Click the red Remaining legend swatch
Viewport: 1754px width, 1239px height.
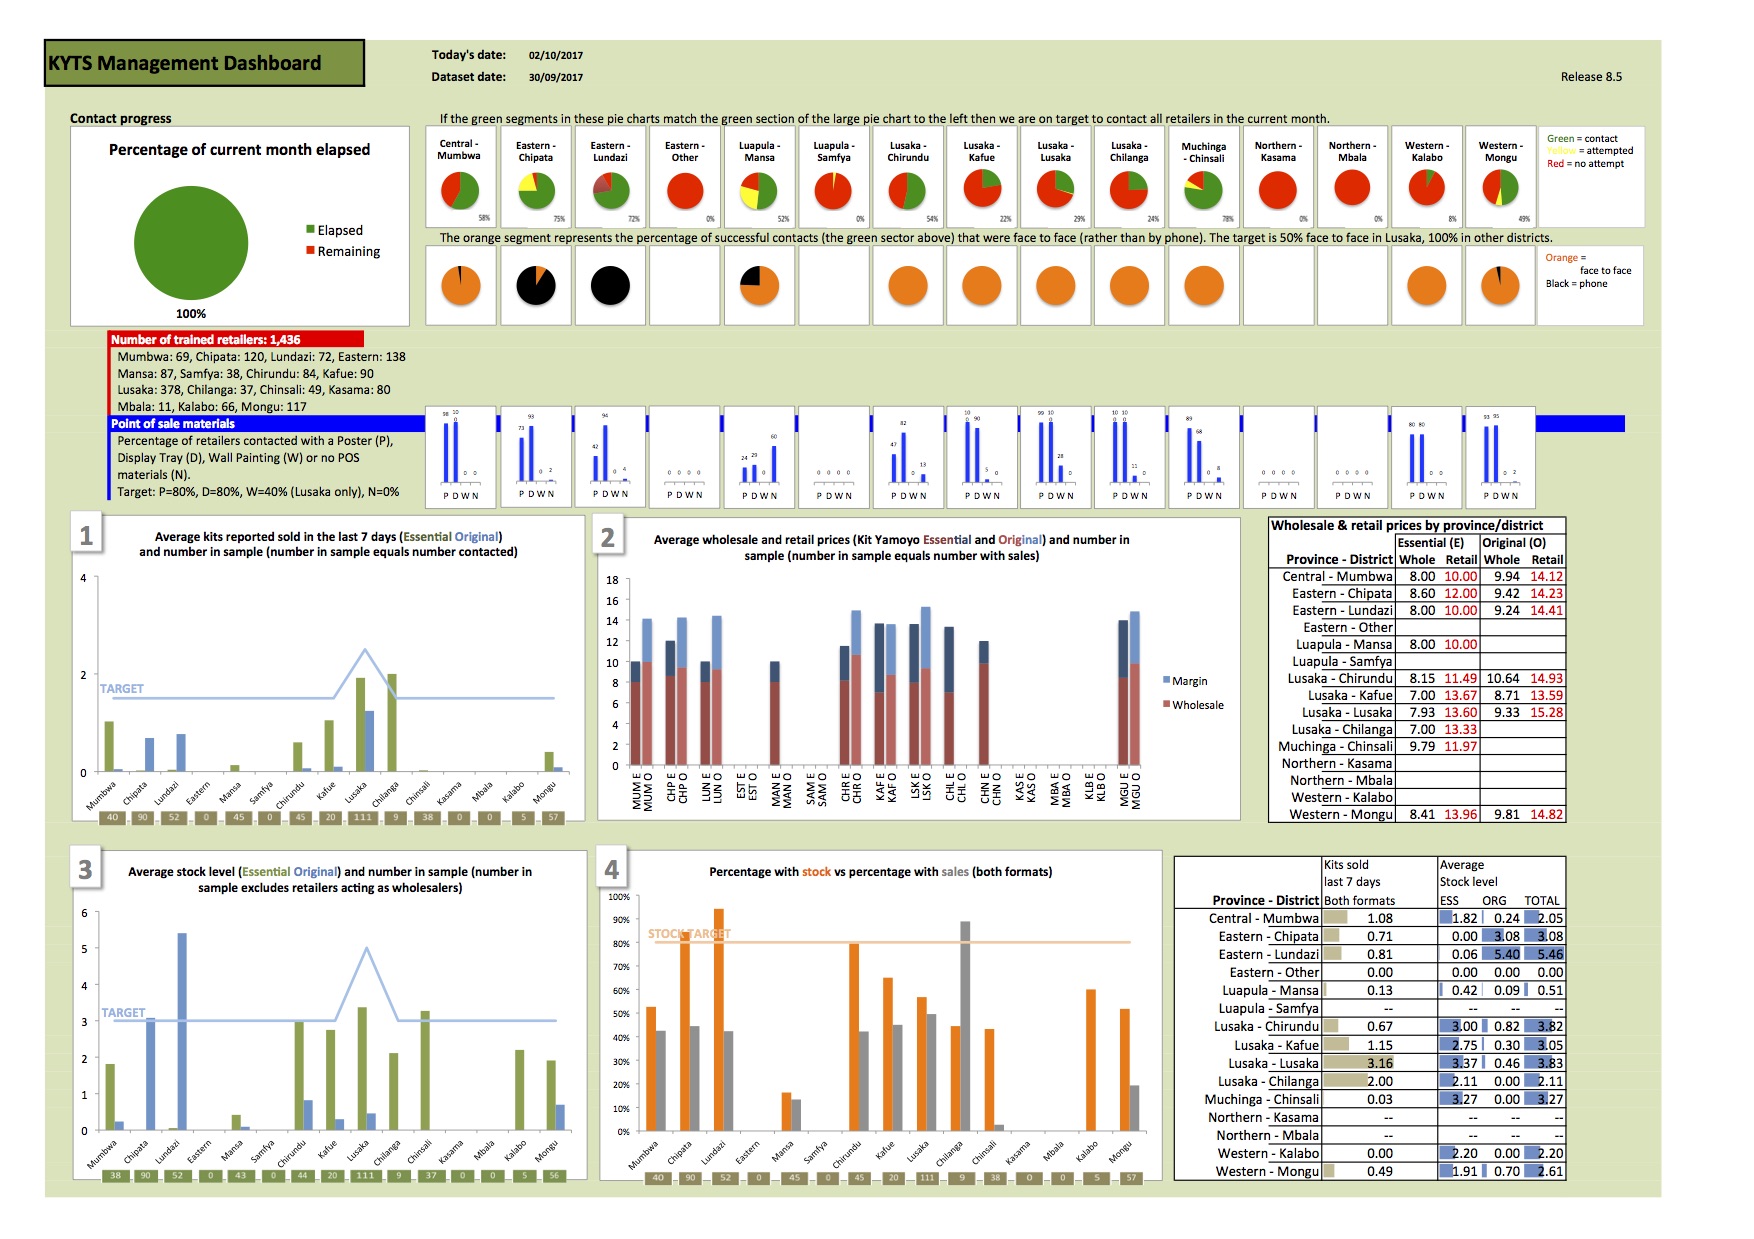(311, 251)
